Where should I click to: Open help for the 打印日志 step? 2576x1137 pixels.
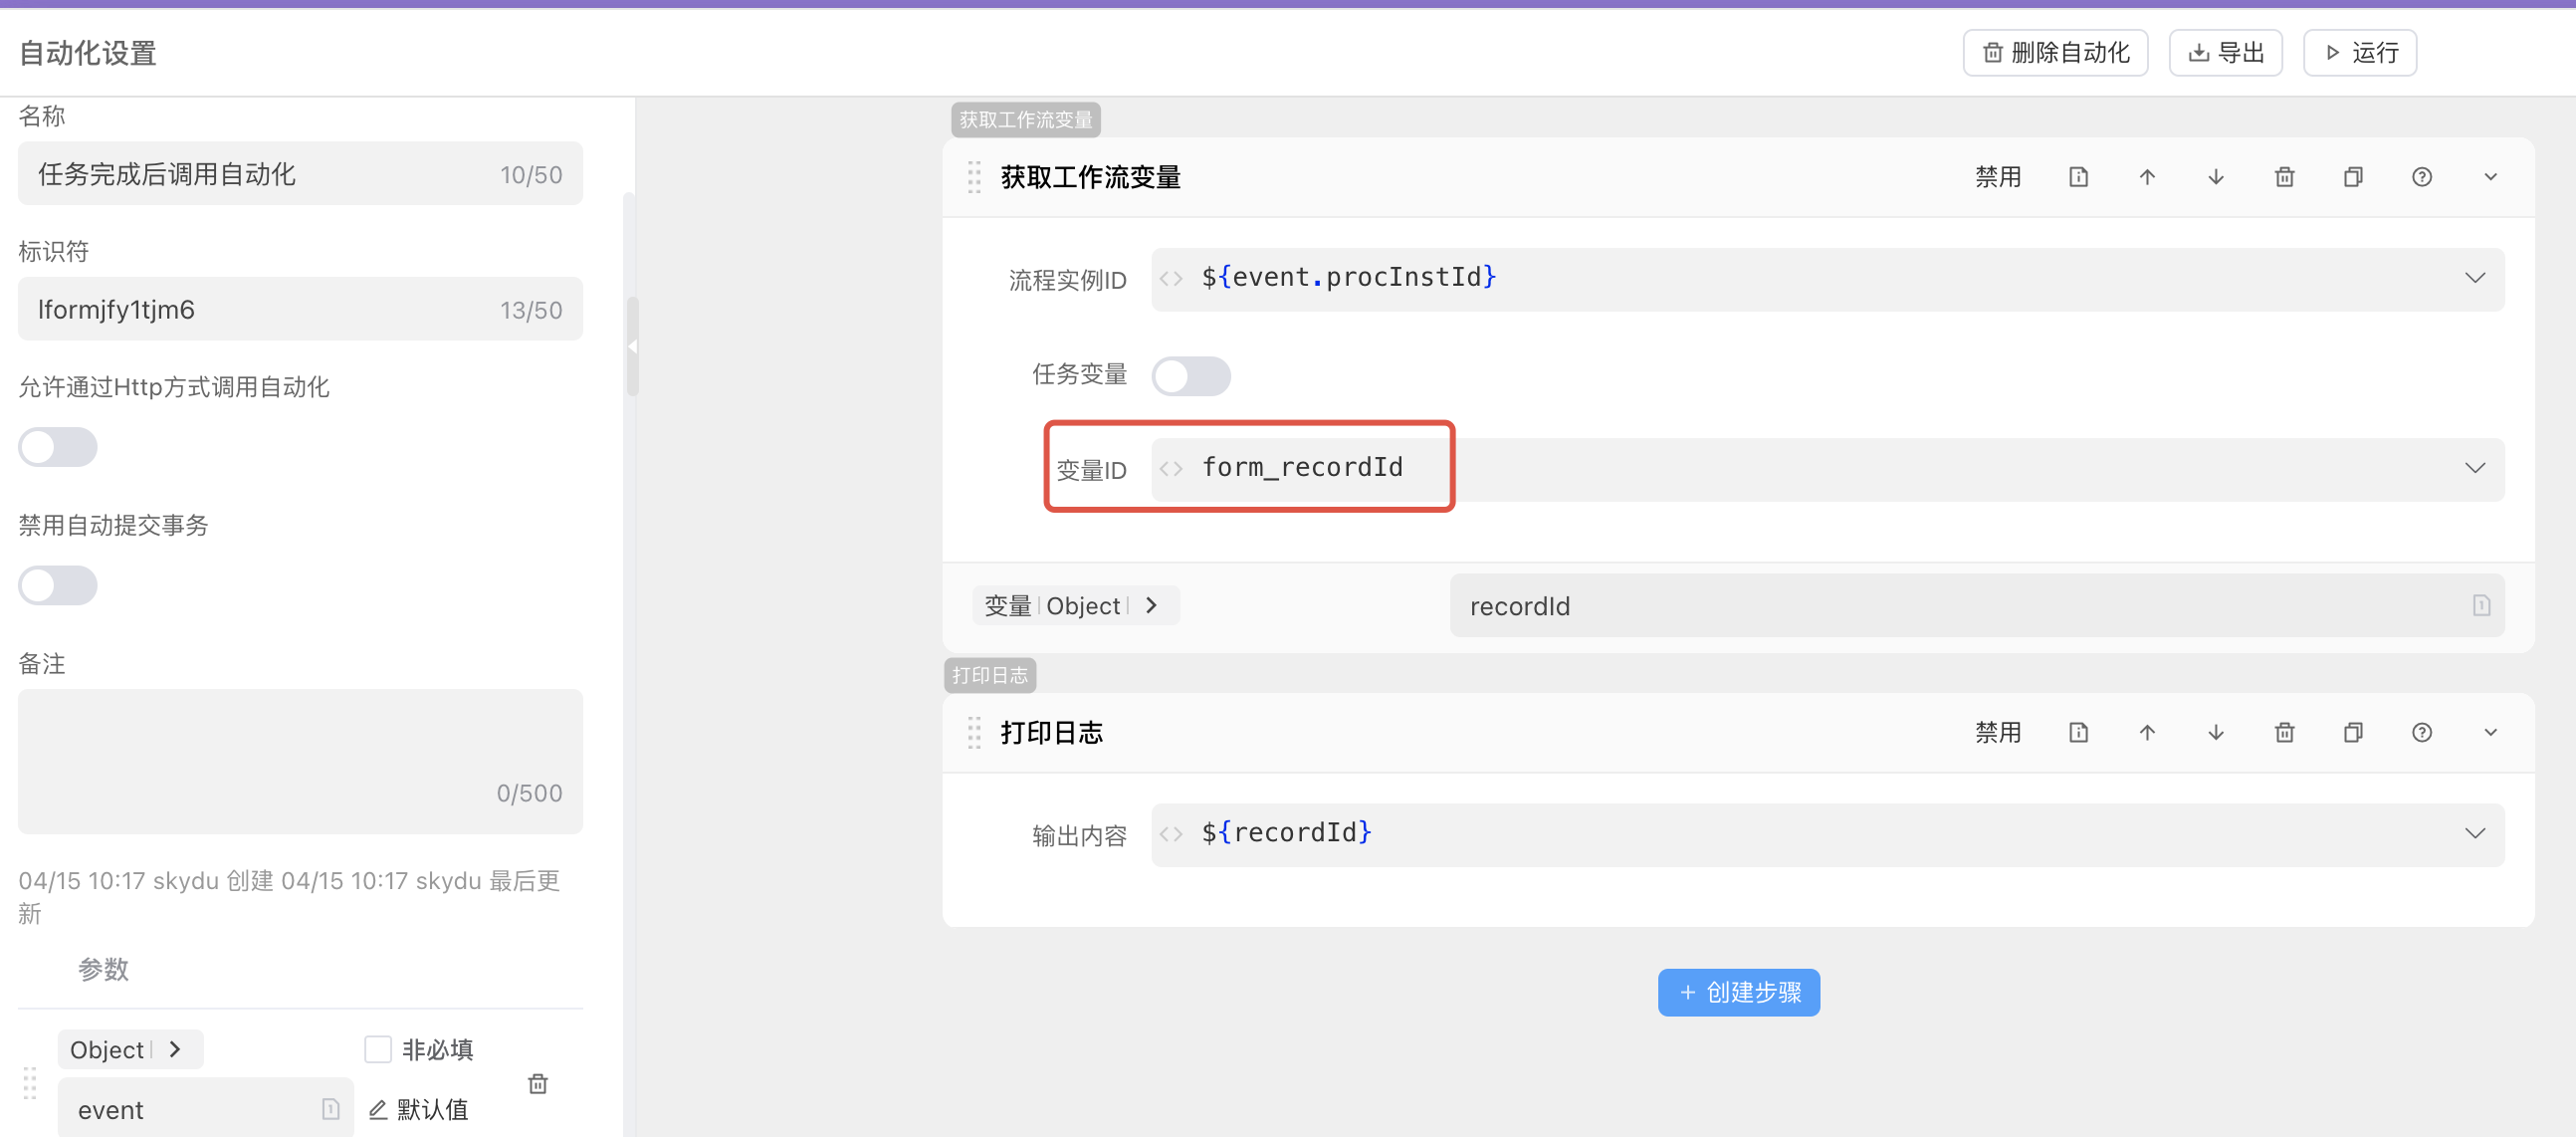pos(2422,732)
